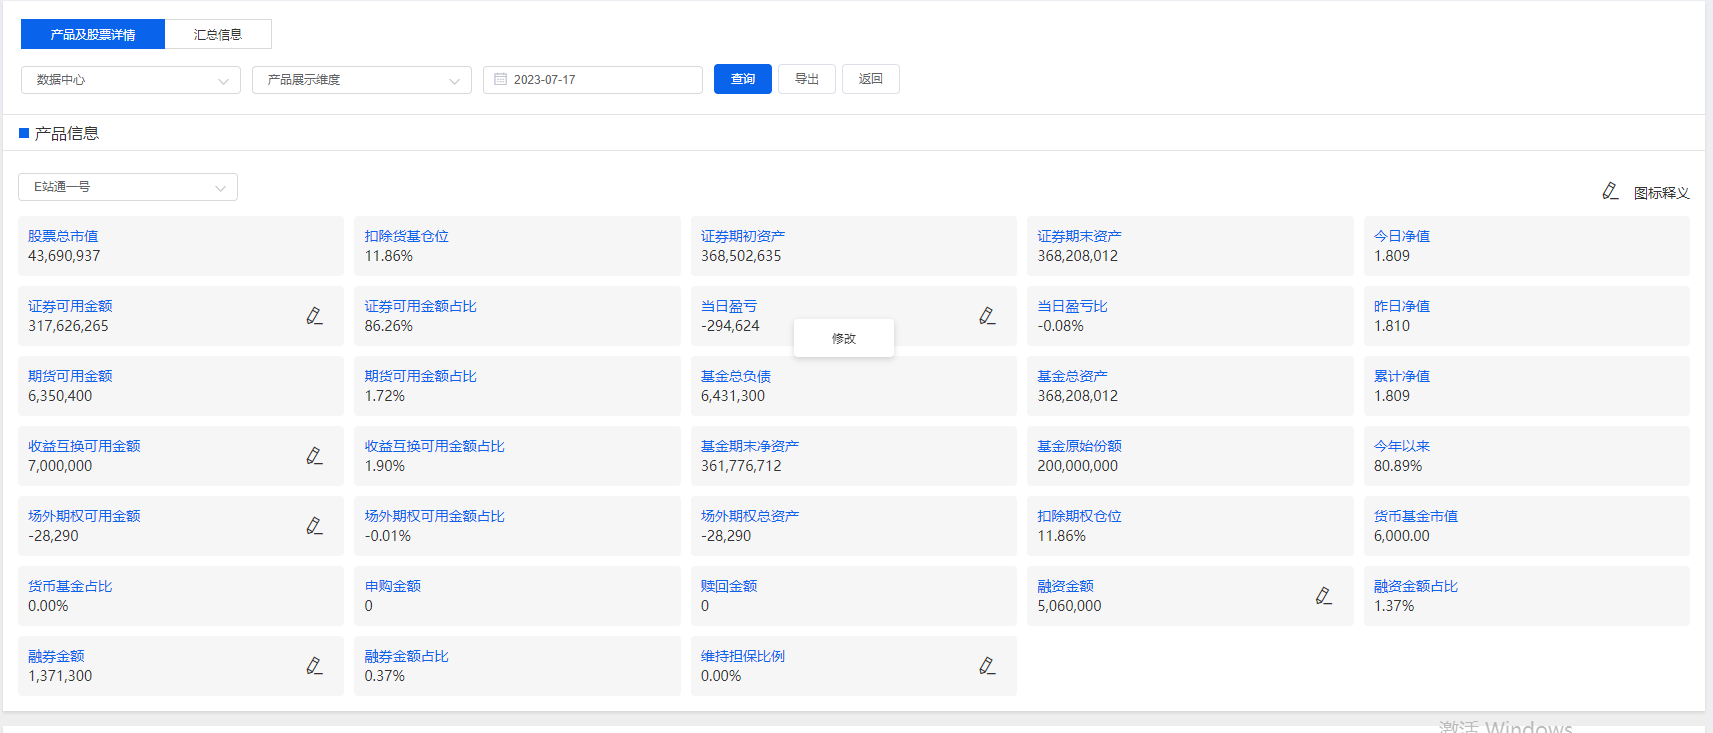The image size is (1713, 733).
Task: Click the value 361,776,712
Action: pos(741,466)
